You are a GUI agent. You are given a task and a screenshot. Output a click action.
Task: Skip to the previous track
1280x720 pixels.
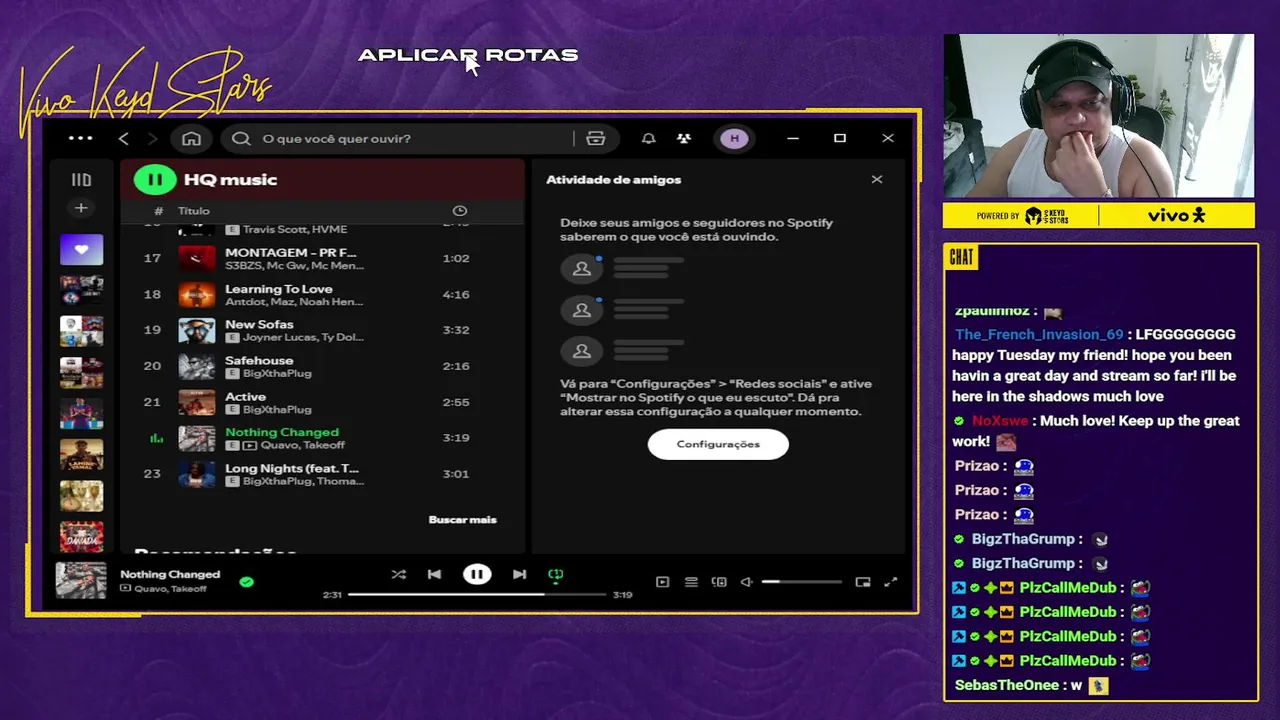[x=434, y=574]
